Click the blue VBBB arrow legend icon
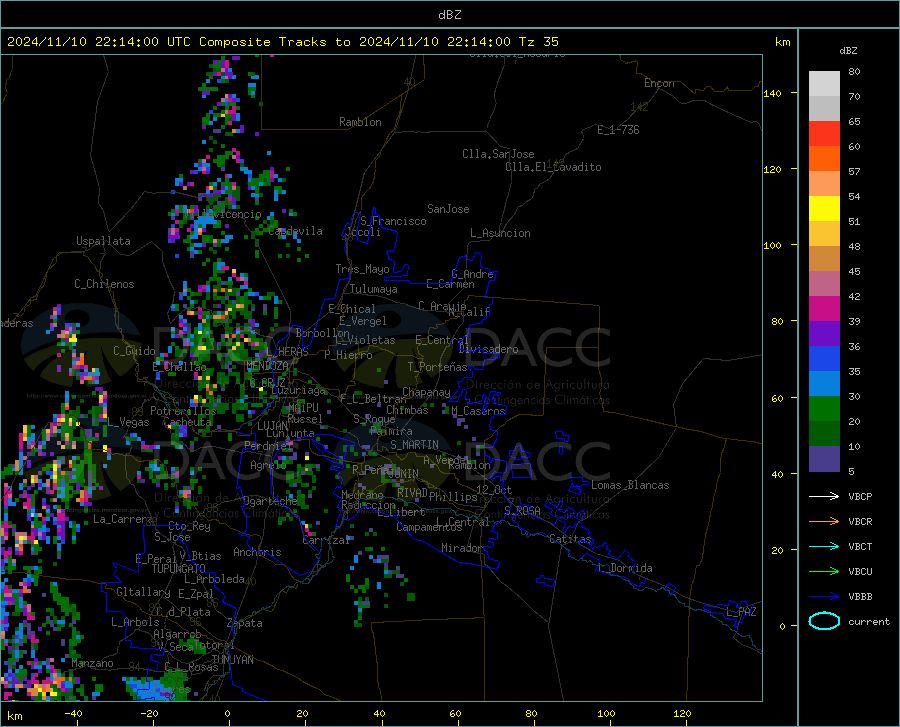Screen dimensions: 900x727 click(x=824, y=597)
